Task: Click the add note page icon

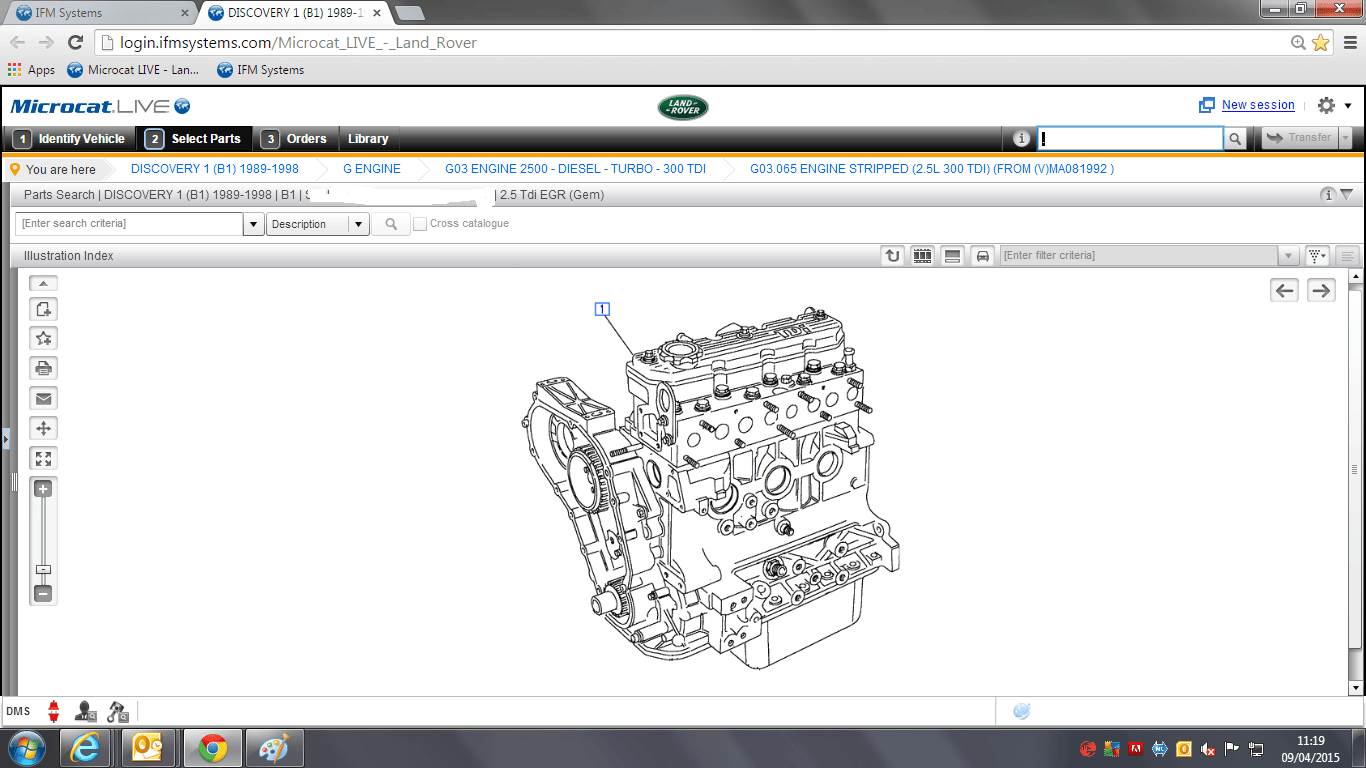Action: tap(44, 309)
